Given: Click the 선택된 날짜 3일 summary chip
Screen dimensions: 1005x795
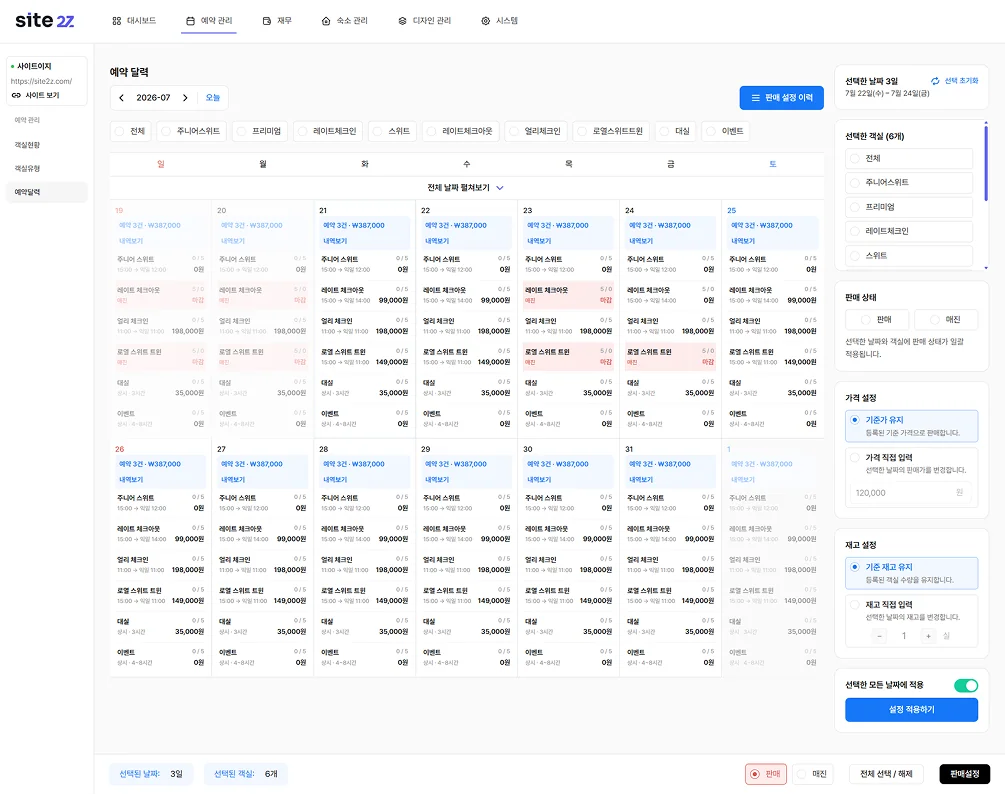Looking at the screenshot, I should tap(151, 774).
